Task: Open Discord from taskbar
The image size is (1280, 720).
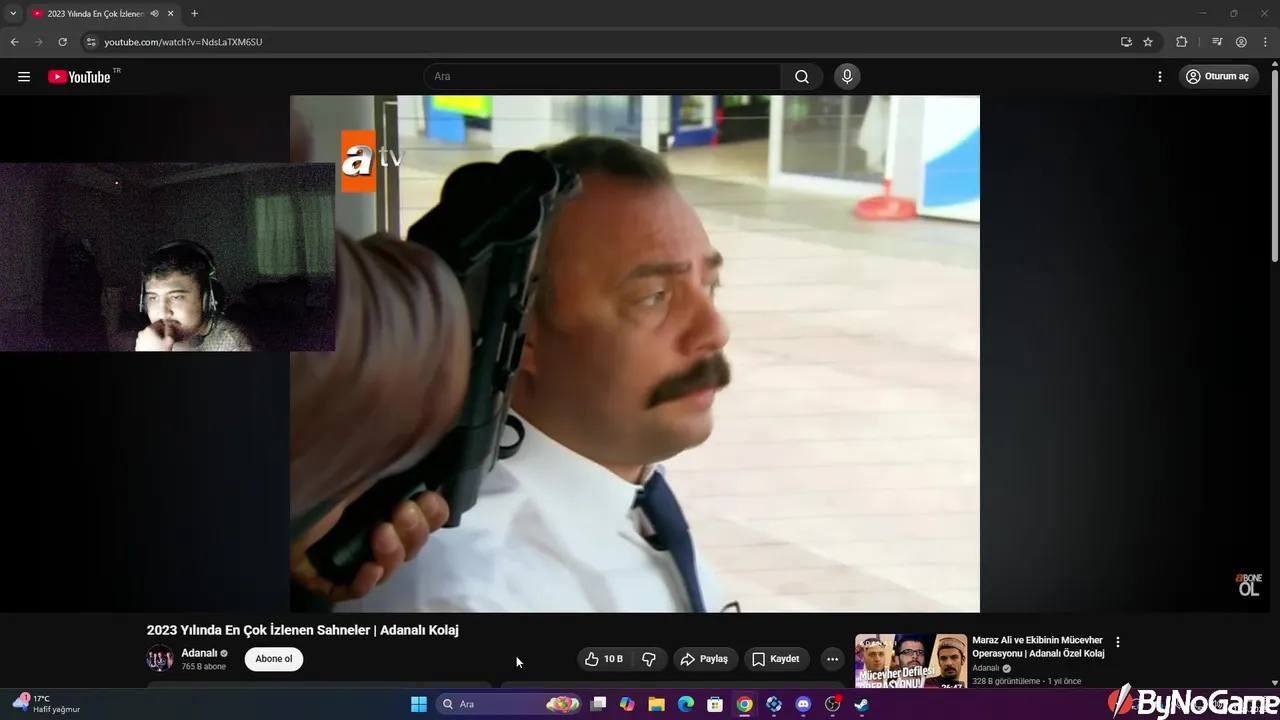Action: click(x=803, y=704)
